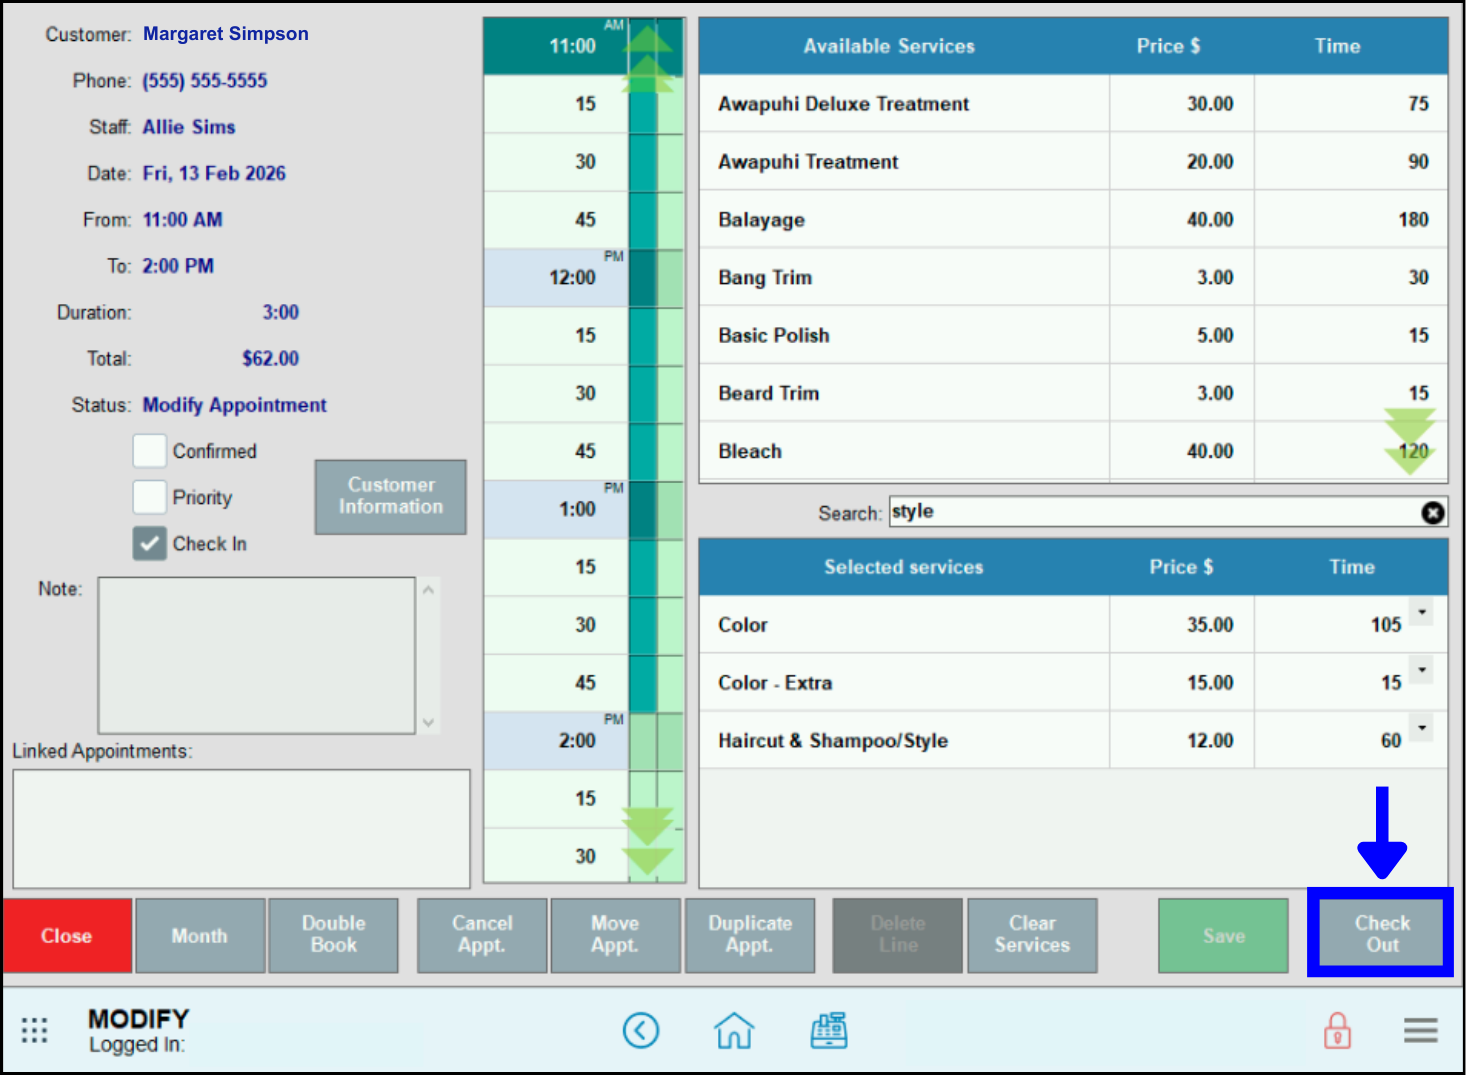Image resolution: width=1469 pixels, height=1078 pixels.
Task: Uncheck the Check In checkbox
Action: click(150, 544)
